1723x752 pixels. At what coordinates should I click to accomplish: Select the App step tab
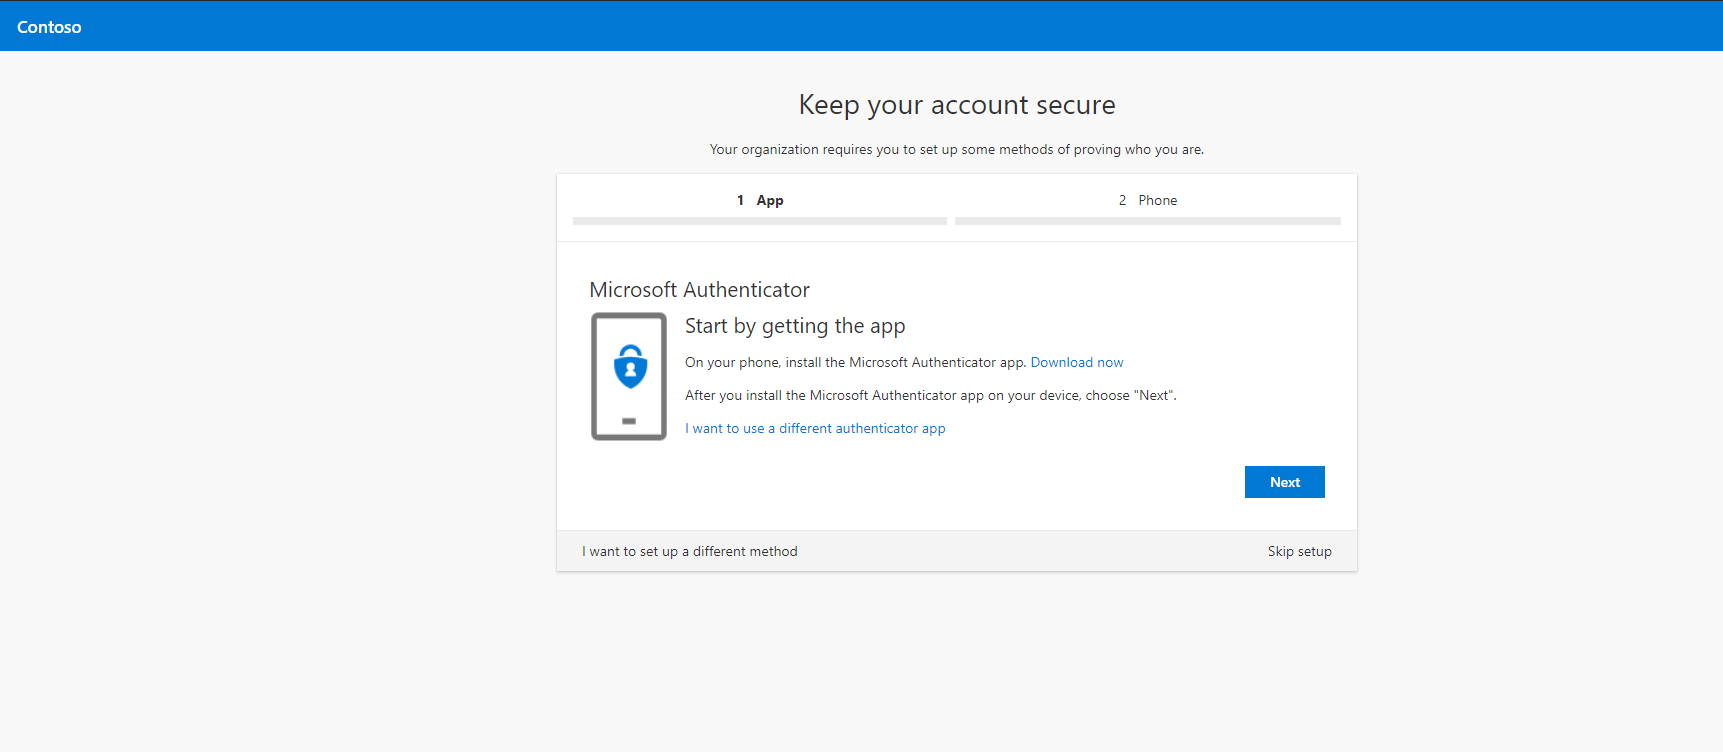tap(760, 200)
